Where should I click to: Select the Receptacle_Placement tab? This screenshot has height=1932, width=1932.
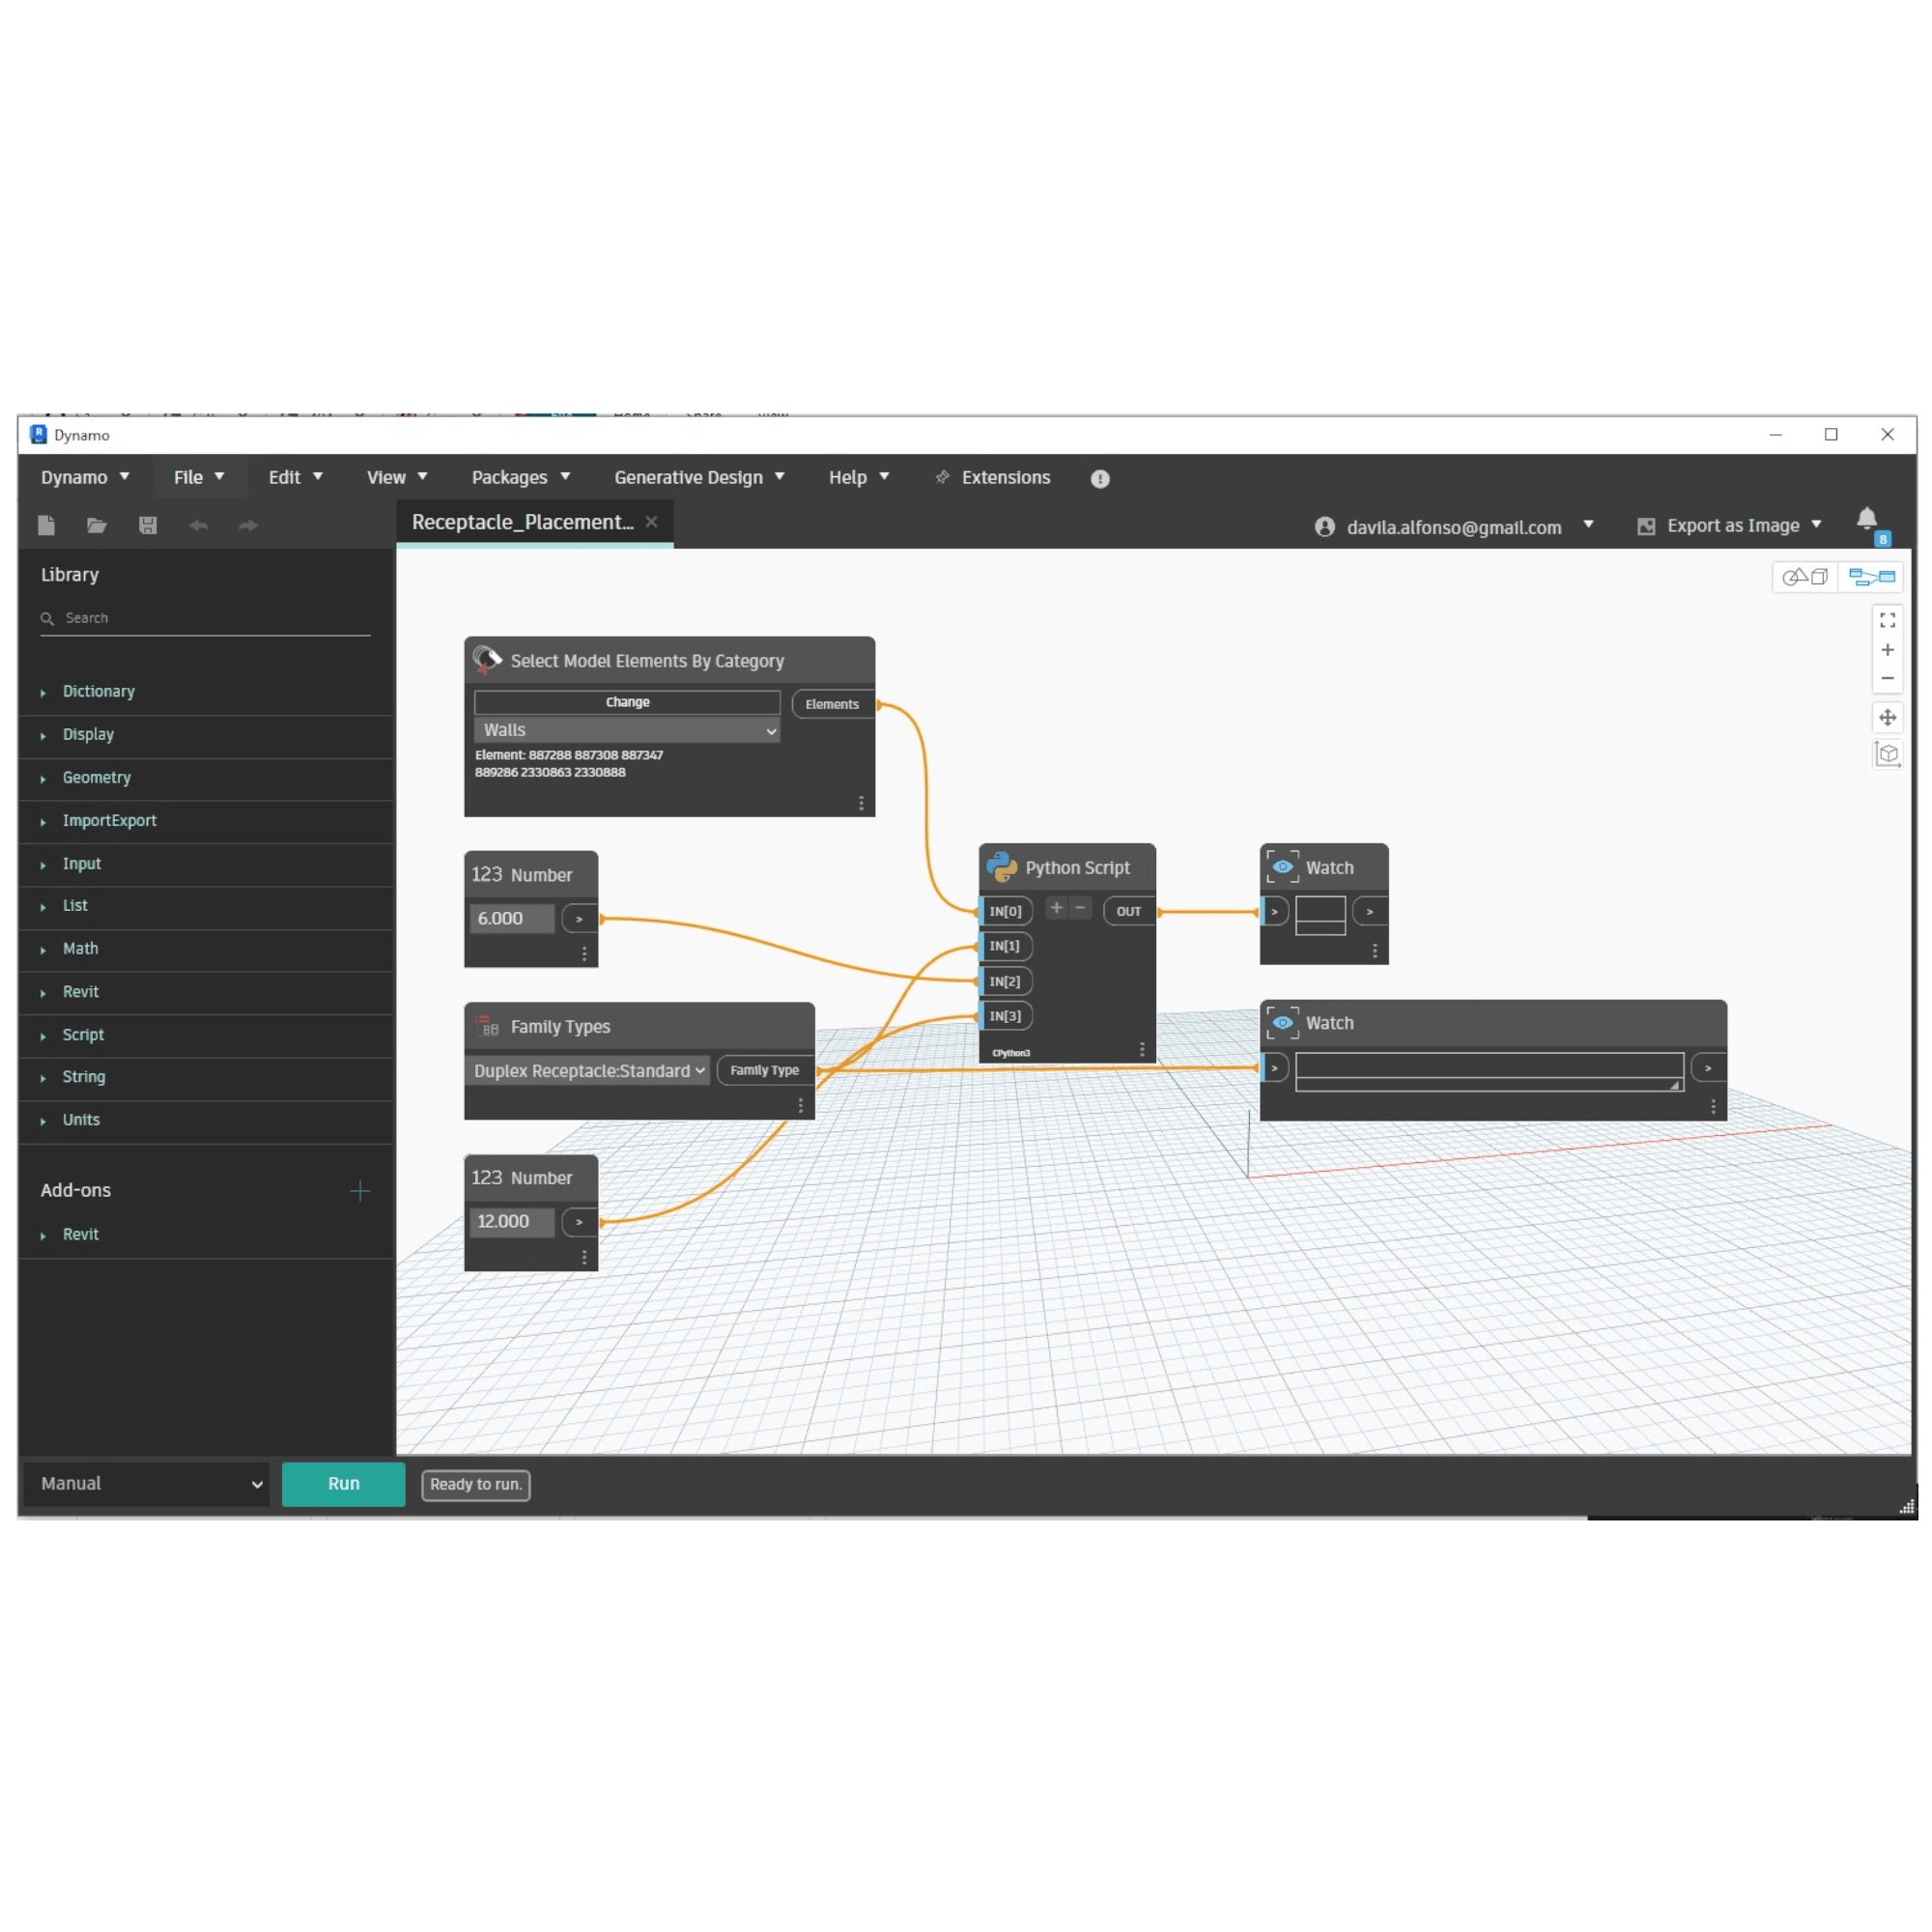point(523,523)
